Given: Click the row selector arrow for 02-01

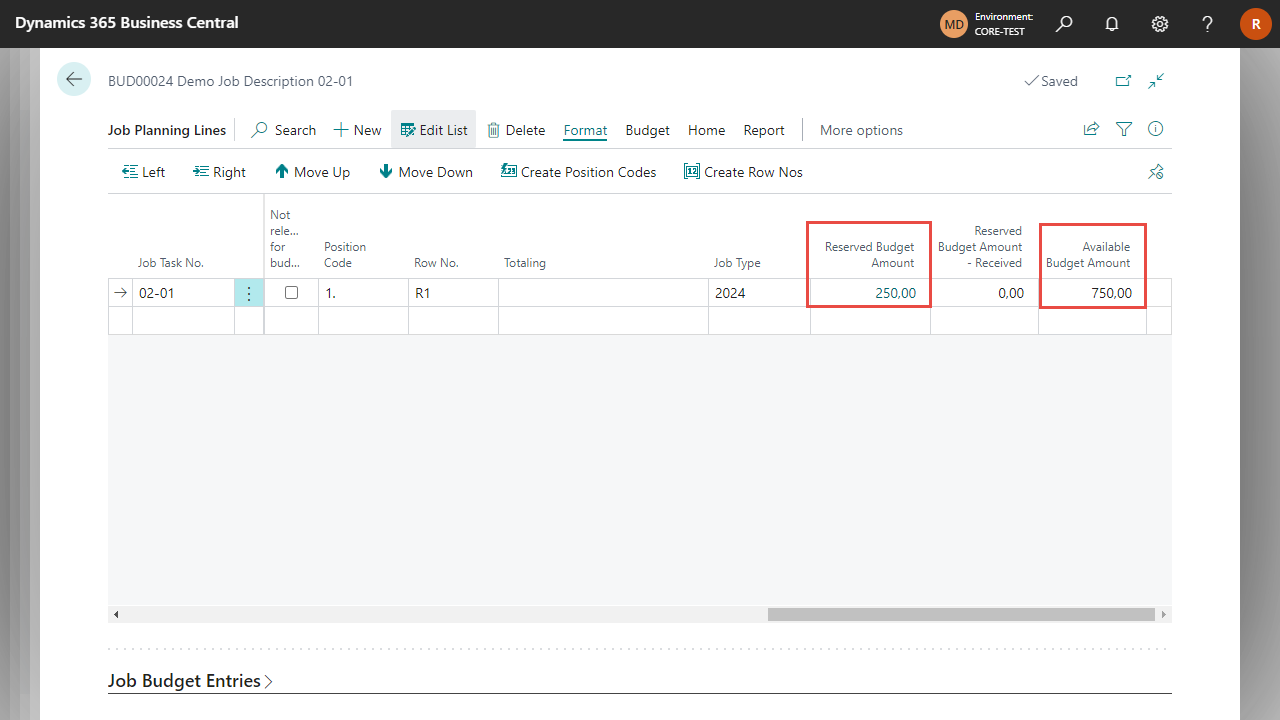Looking at the screenshot, I should coord(120,293).
